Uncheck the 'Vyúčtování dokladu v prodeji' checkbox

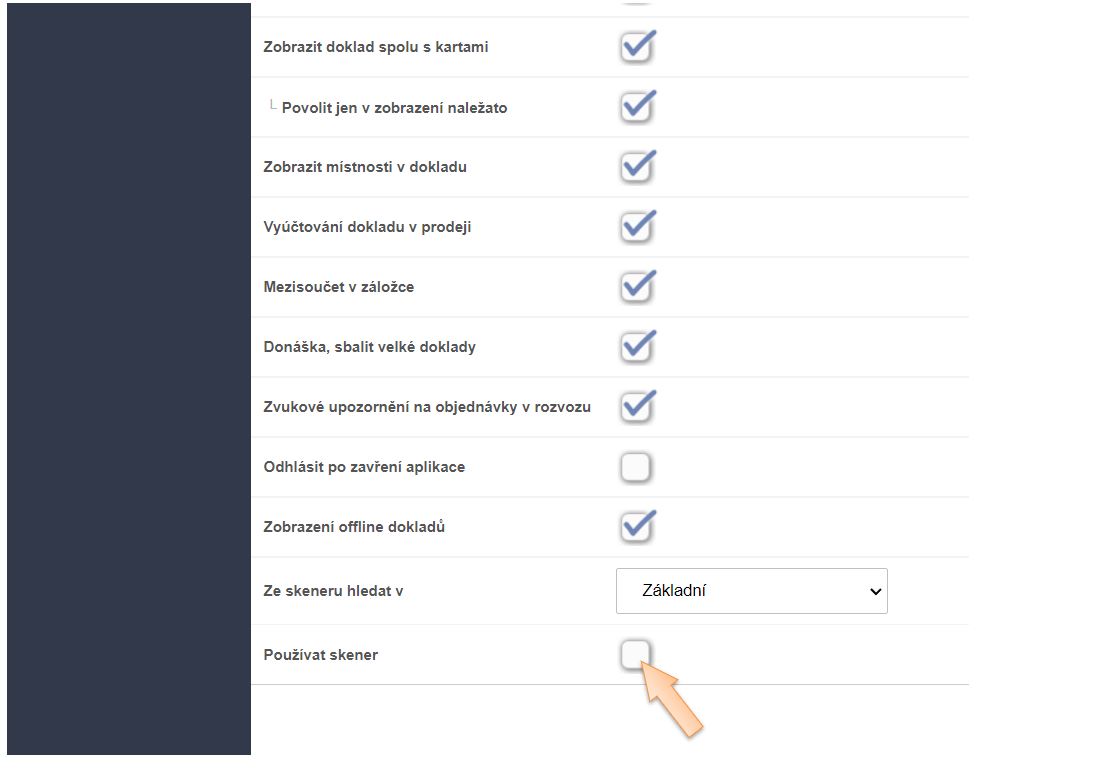click(x=636, y=228)
